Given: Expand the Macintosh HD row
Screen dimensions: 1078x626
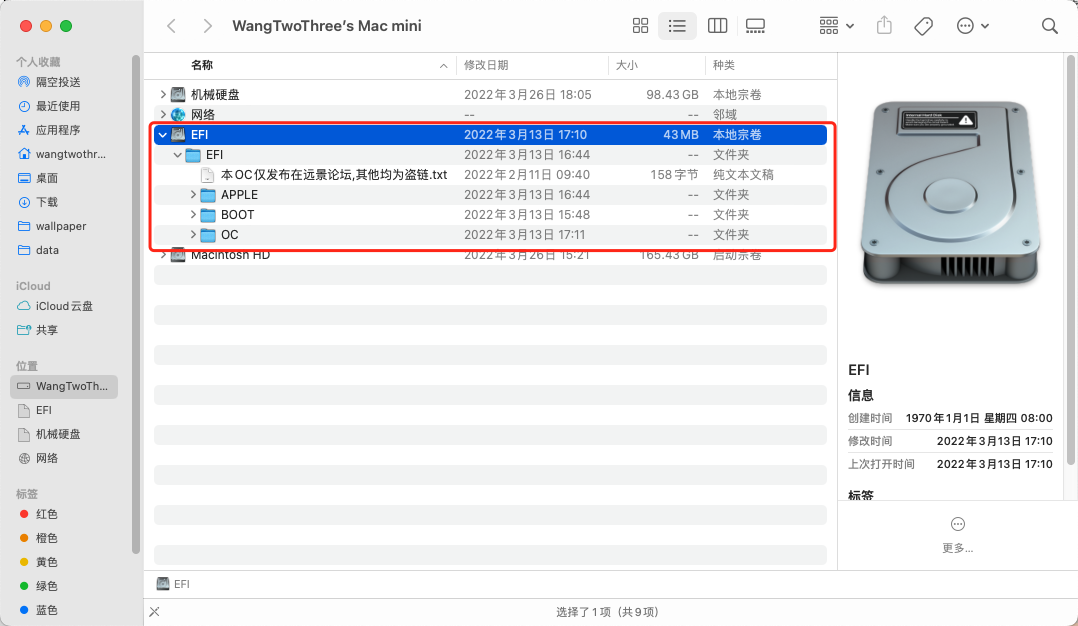Looking at the screenshot, I should click(163, 255).
